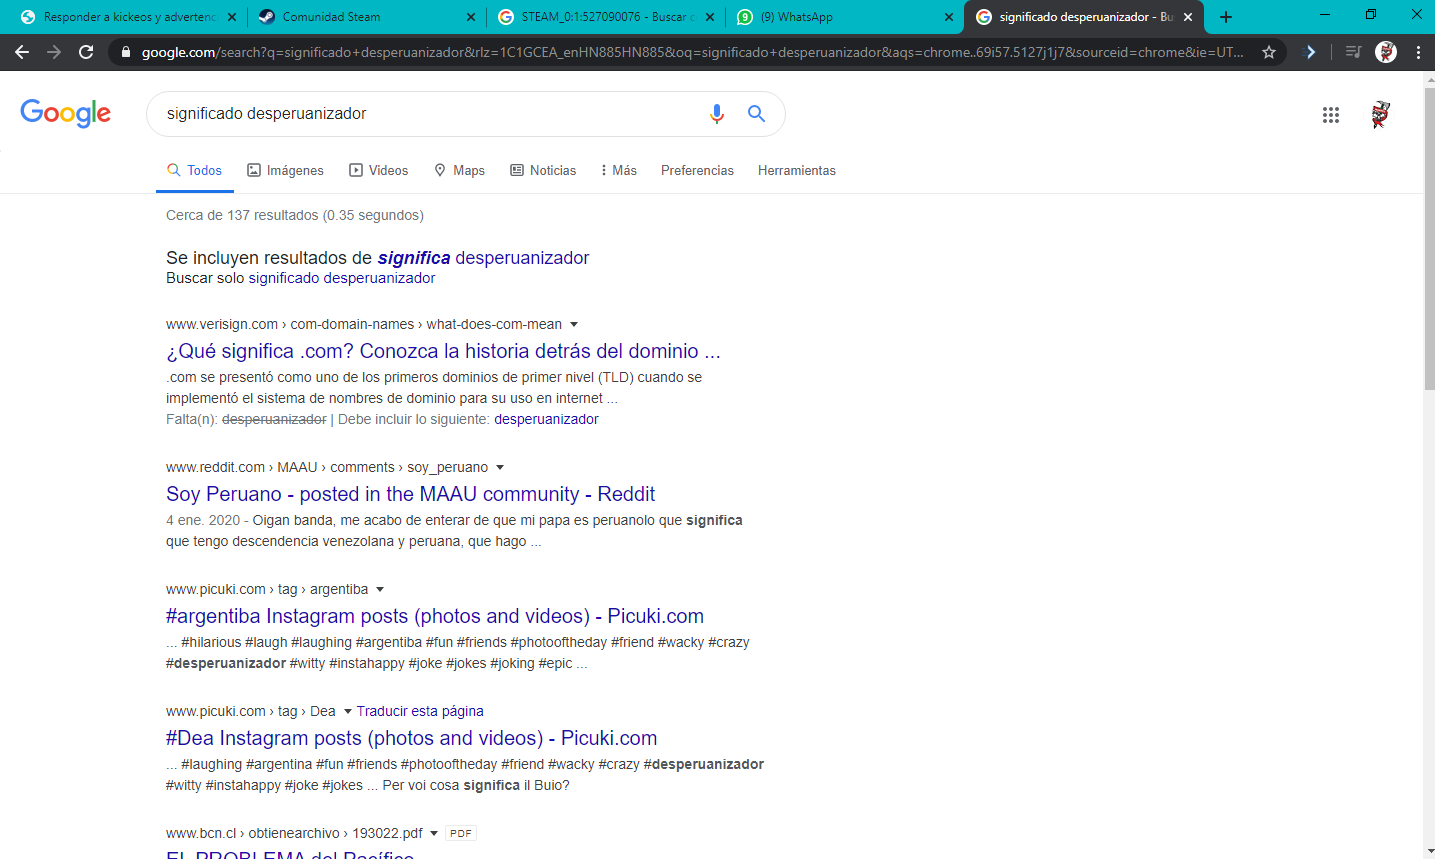This screenshot has width=1435, height=859.
Task: Click the address bar URL
Action: (692, 52)
